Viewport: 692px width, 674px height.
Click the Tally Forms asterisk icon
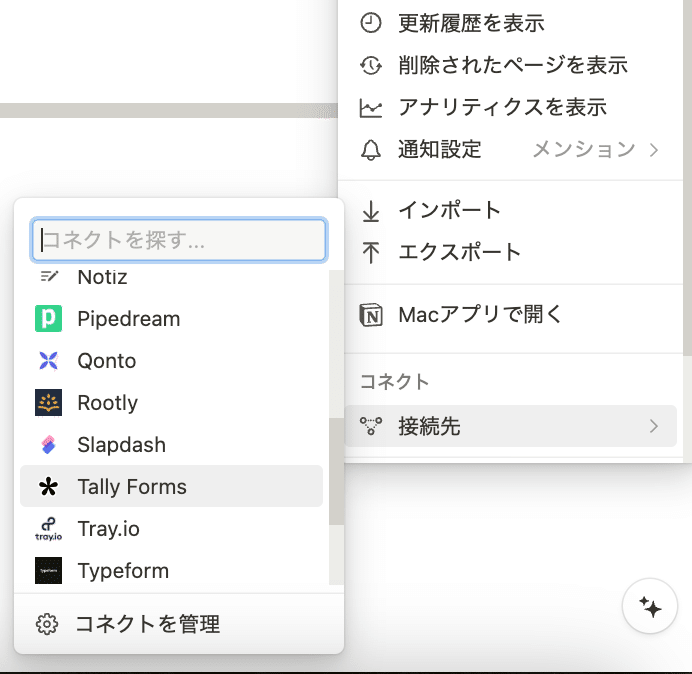(x=49, y=486)
